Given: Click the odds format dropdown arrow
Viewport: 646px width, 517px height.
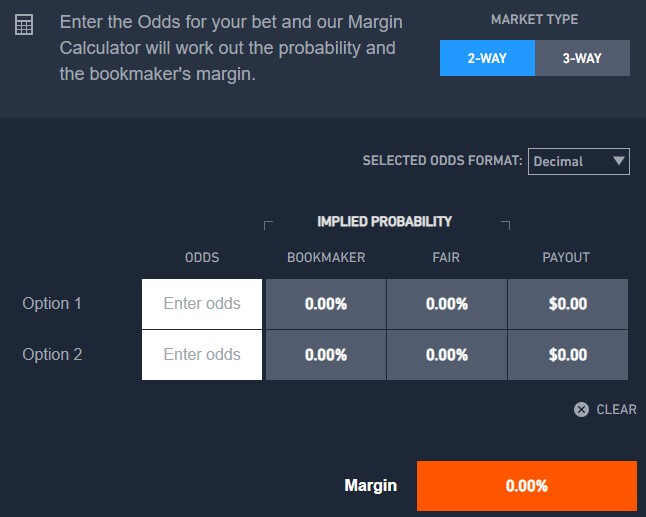Looking at the screenshot, I should 618,161.
